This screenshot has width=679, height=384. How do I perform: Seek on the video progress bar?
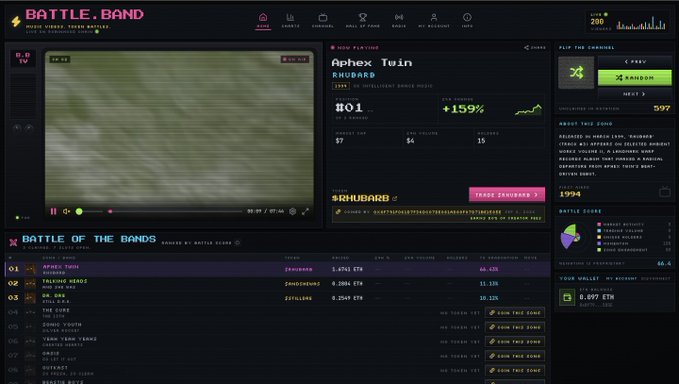pyautogui.click(x=175, y=211)
